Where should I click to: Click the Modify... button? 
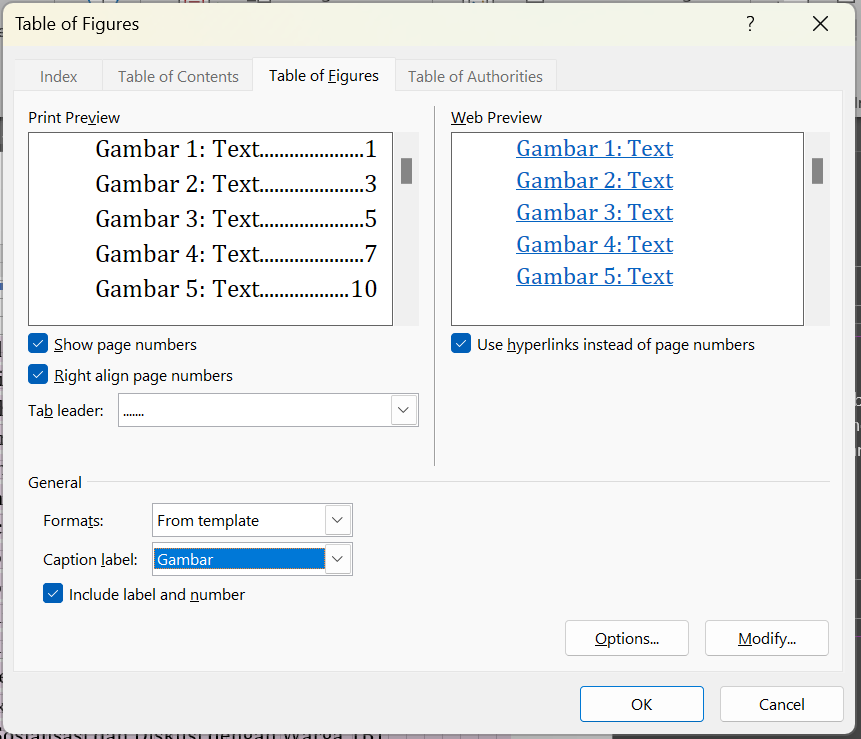(x=767, y=638)
